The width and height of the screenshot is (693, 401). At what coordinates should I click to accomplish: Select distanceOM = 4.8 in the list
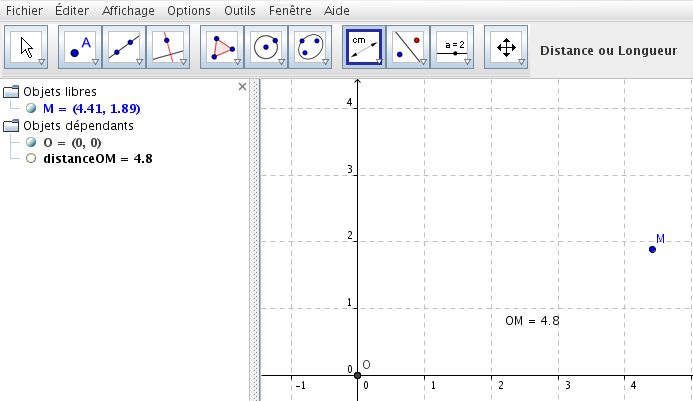point(98,158)
